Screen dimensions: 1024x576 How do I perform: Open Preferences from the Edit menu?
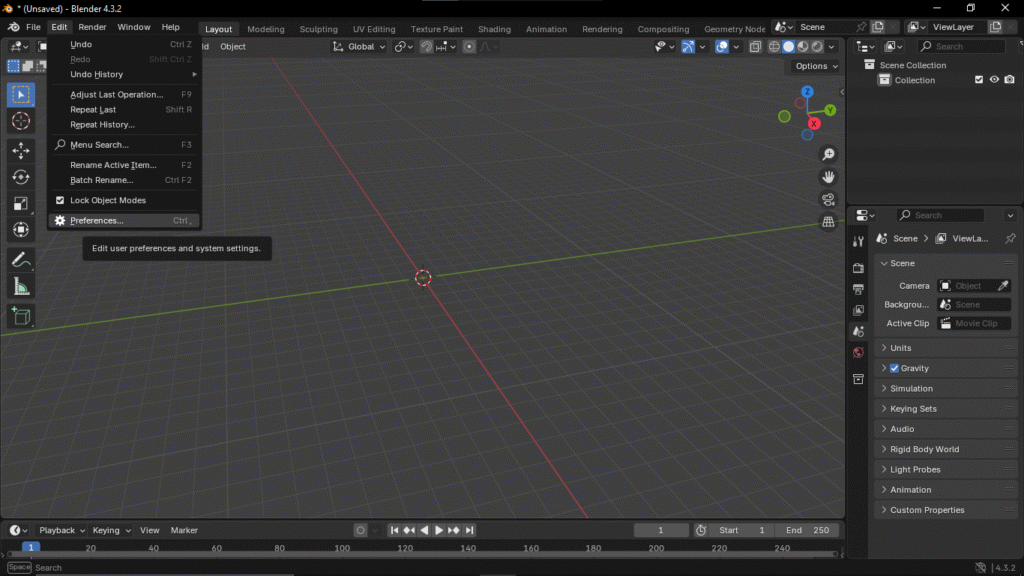[97, 221]
